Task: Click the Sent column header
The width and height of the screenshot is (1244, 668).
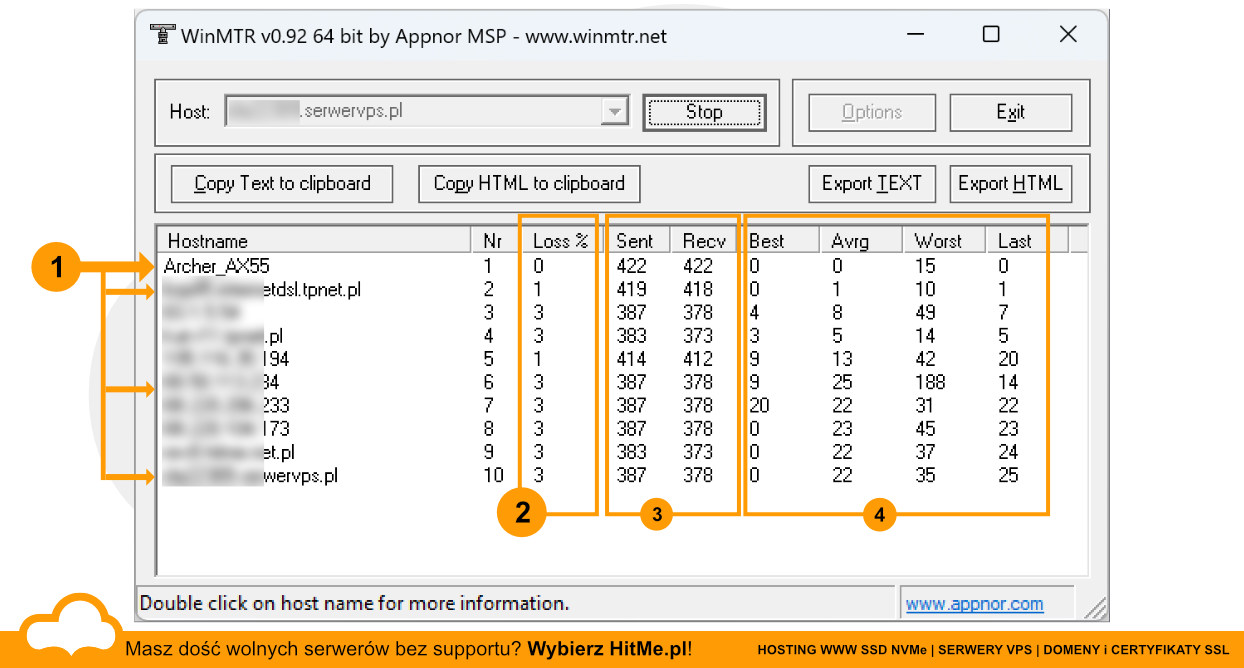Action: click(636, 241)
